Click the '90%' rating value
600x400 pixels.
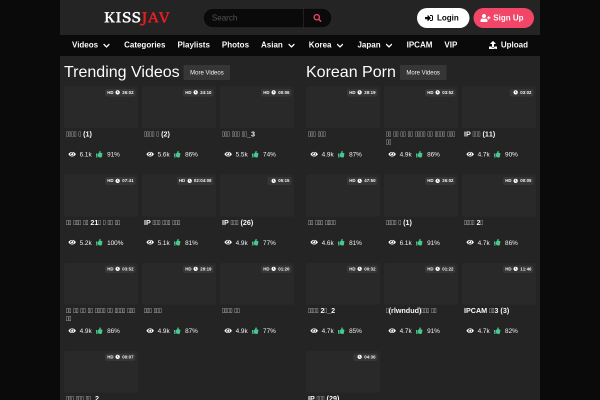511,155
